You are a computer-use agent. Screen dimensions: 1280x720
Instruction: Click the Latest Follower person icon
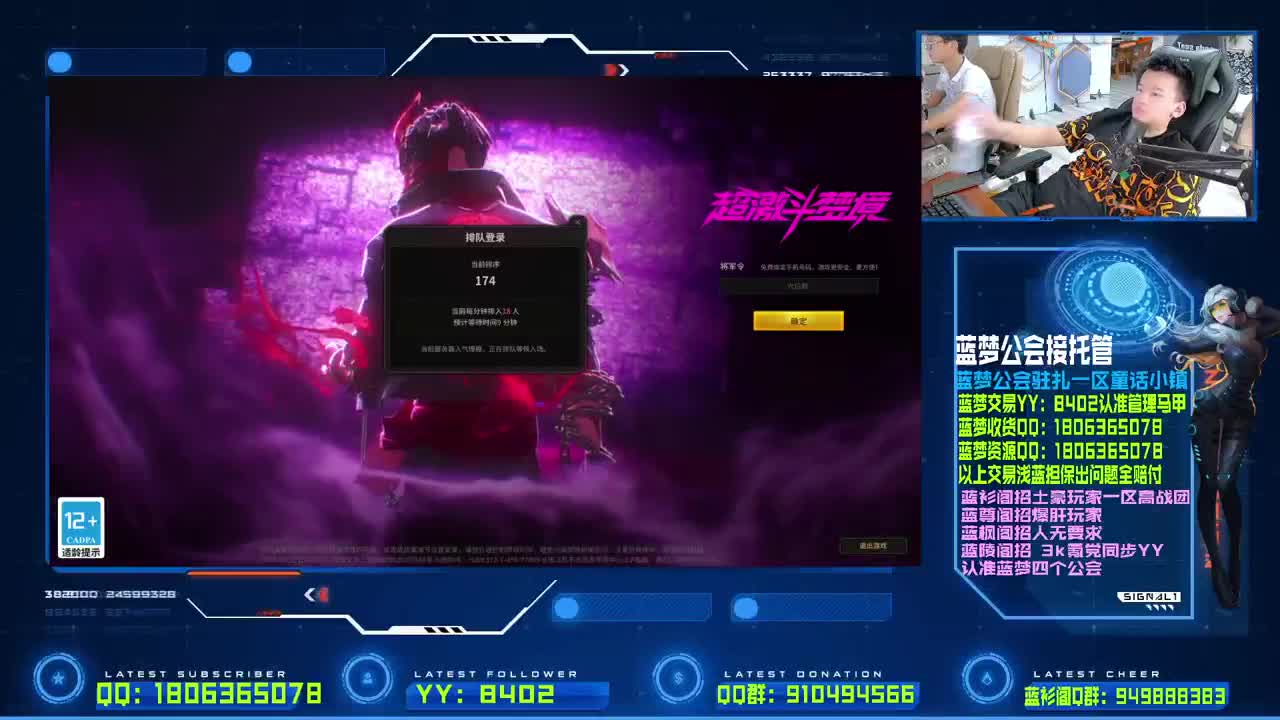[x=368, y=679]
